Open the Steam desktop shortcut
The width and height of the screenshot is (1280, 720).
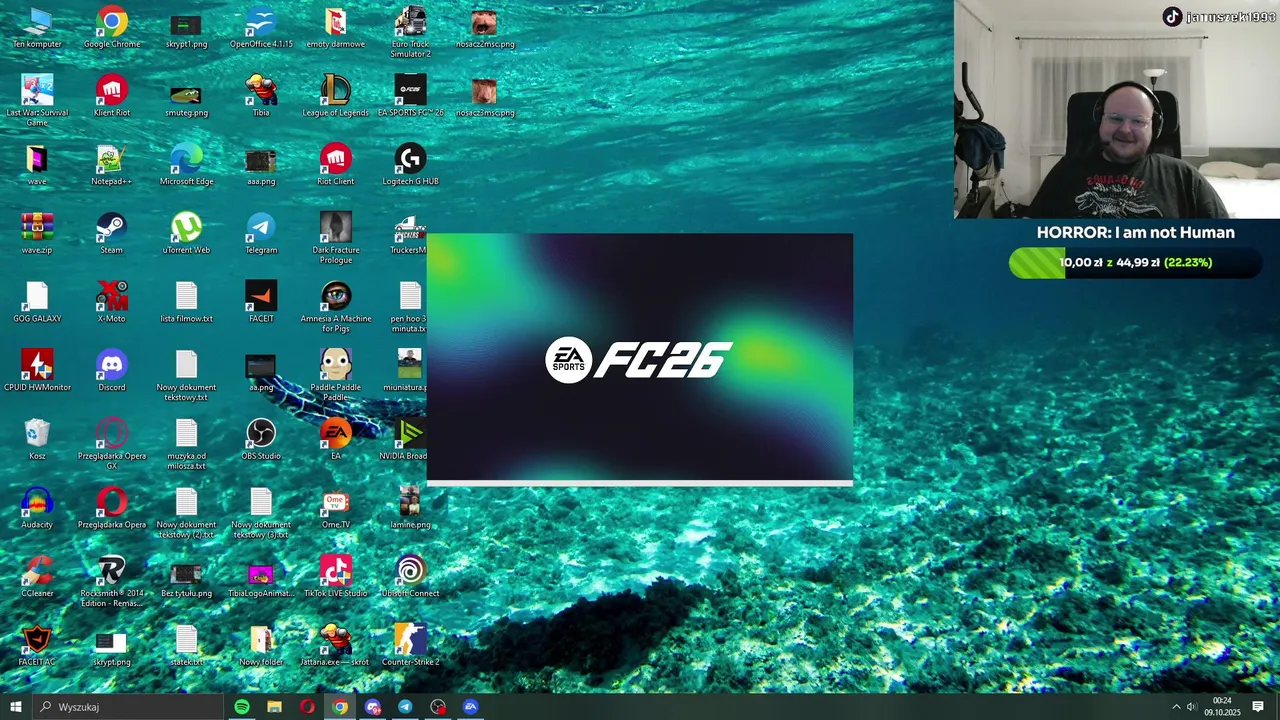[x=111, y=234]
